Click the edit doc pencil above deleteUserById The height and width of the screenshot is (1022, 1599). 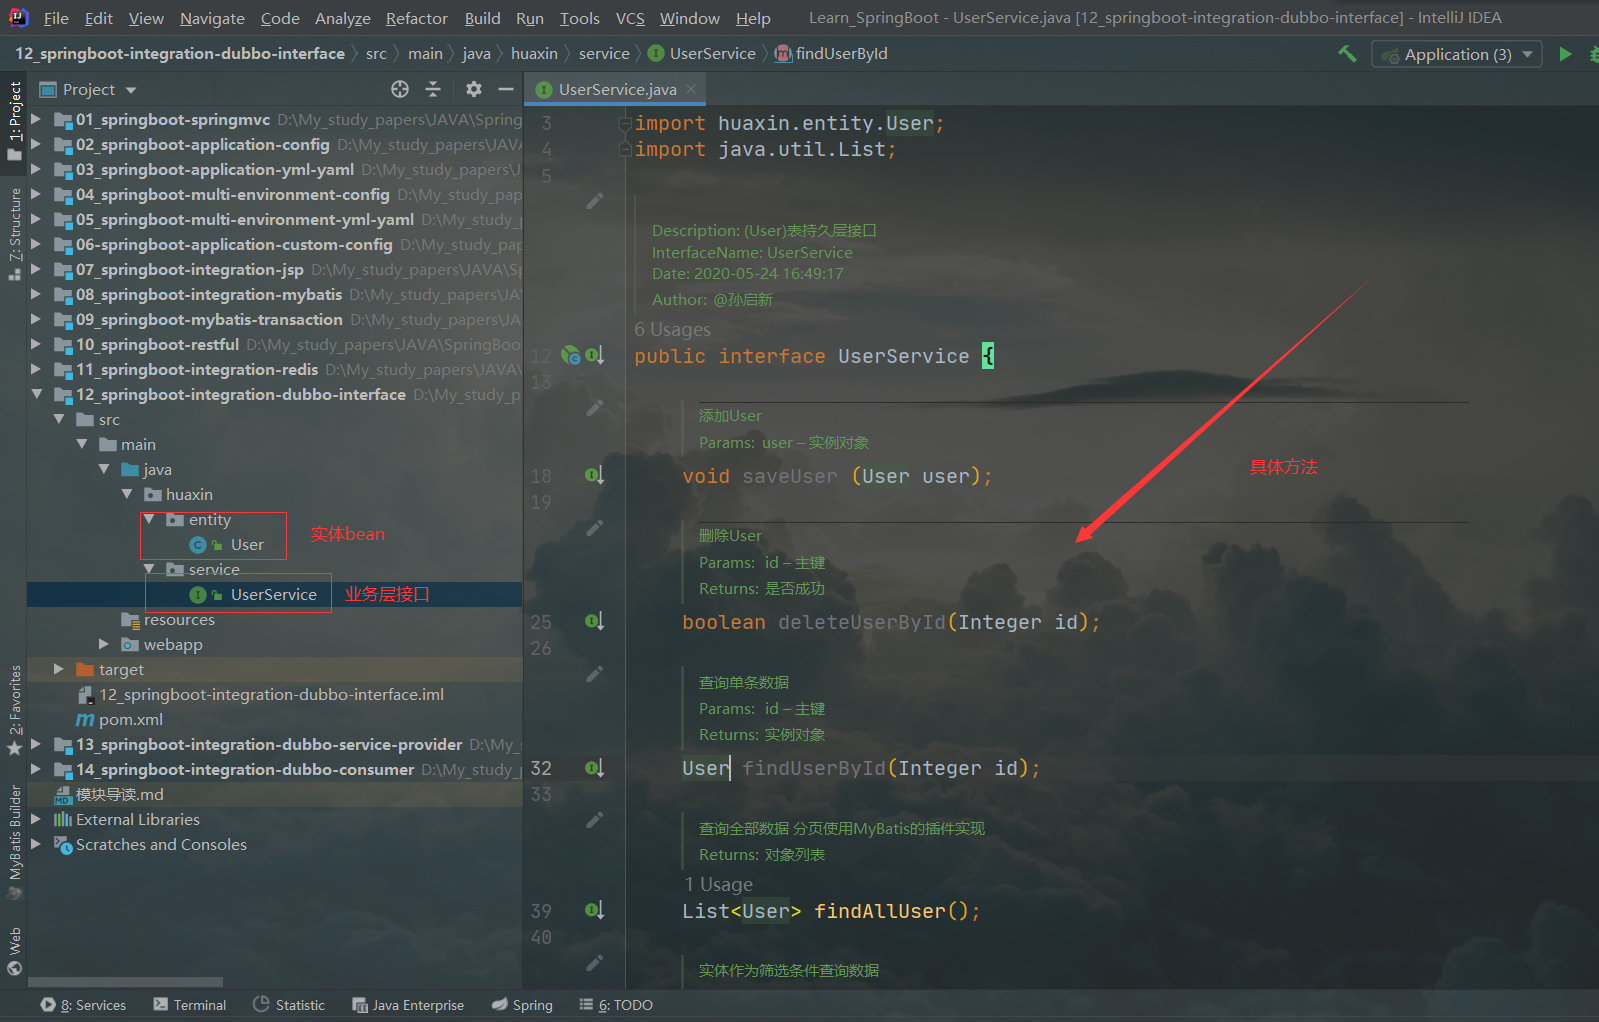[595, 527]
